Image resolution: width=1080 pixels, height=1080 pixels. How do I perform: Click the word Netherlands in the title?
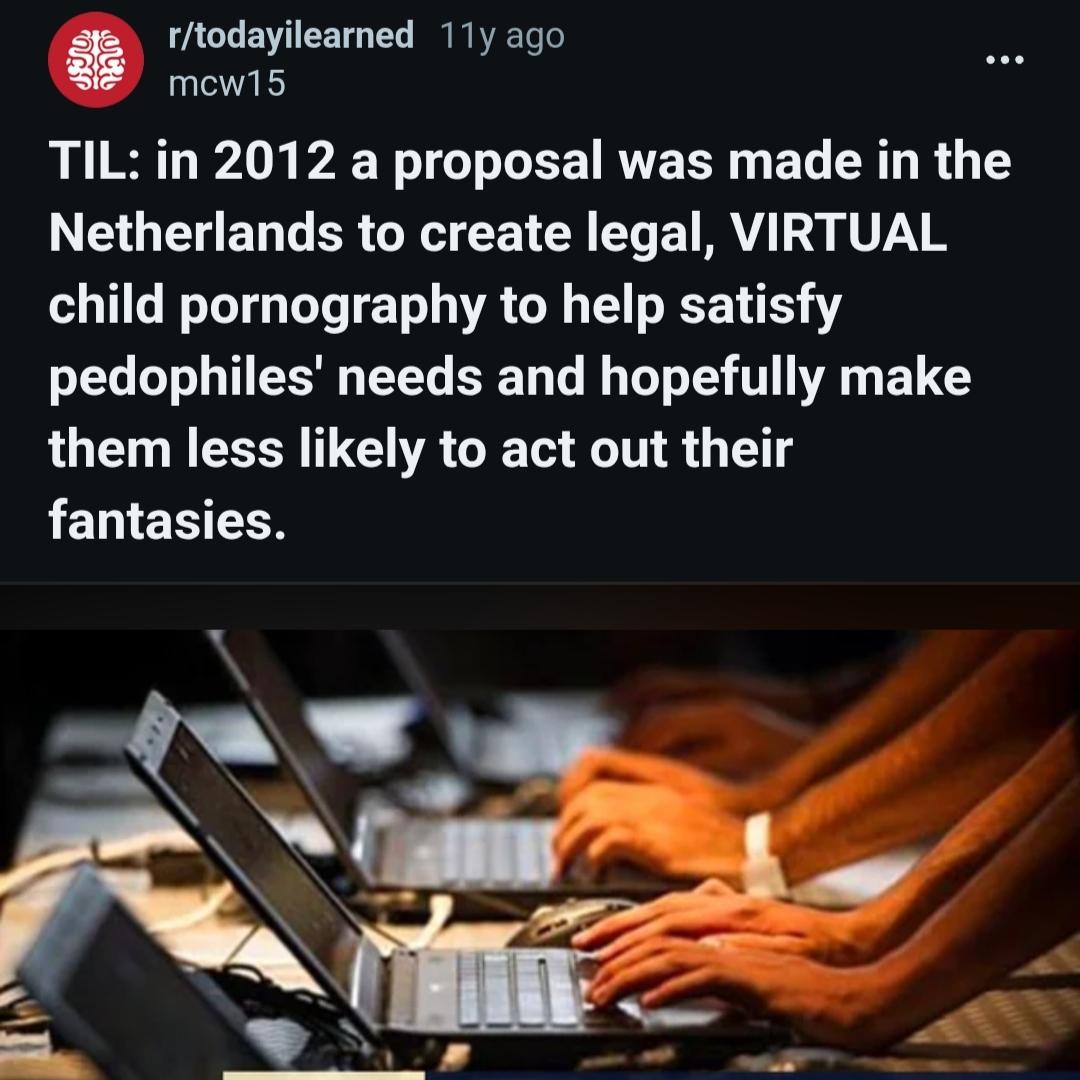click(x=196, y=232)
